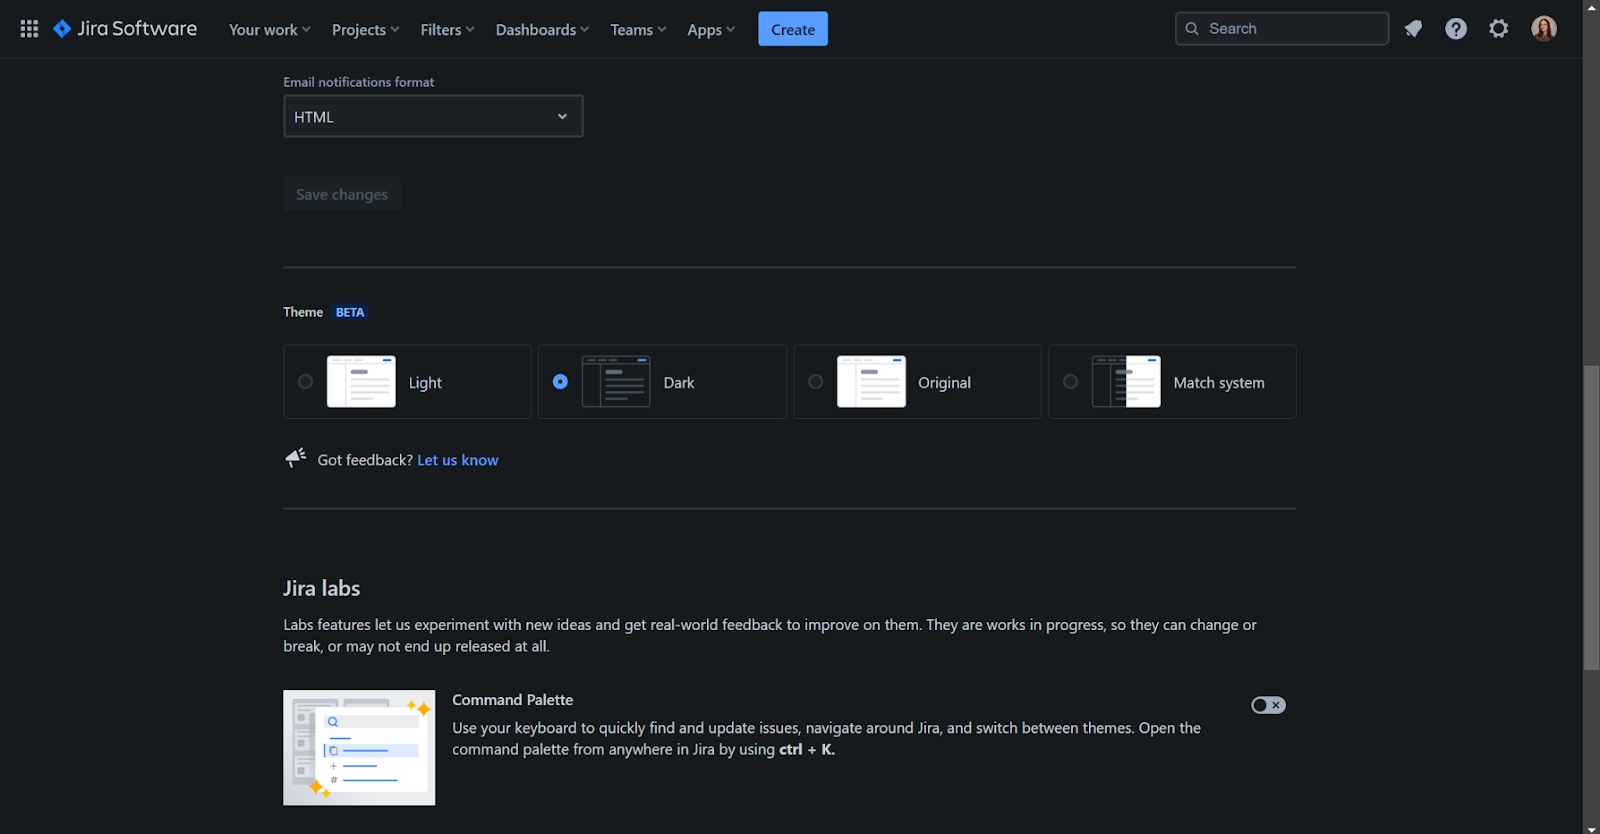Click the page vertical scrollbar thumb
Image resolution: width=1600 pixels, height=834 pixels.
pos(1591,518)
